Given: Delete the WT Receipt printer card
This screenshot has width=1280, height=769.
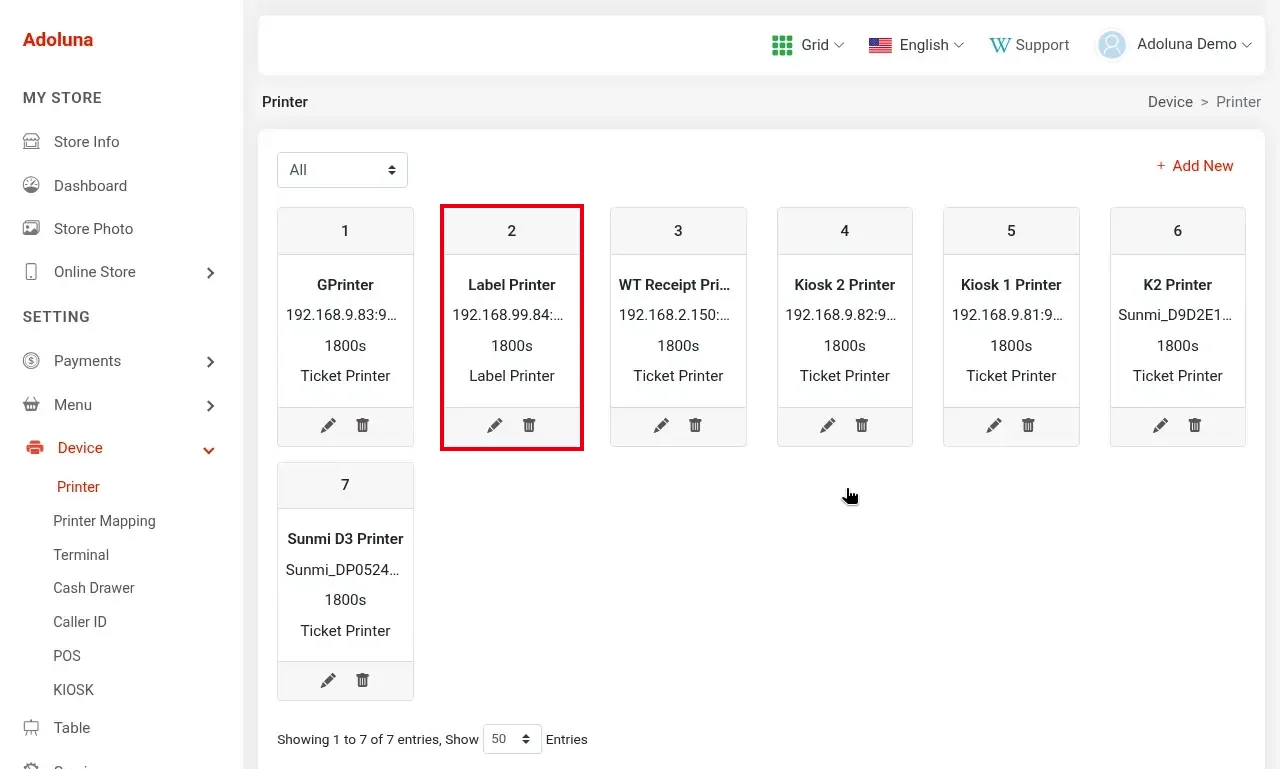Looking at the screenshot, I should click(x=695, y=425).
